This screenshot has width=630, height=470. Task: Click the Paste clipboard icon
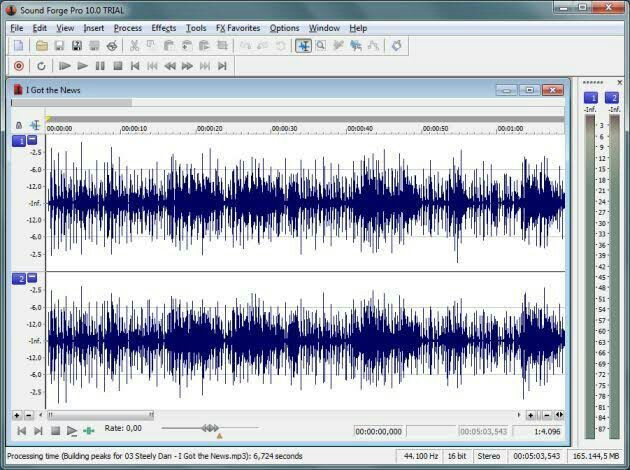click(169, 46)
